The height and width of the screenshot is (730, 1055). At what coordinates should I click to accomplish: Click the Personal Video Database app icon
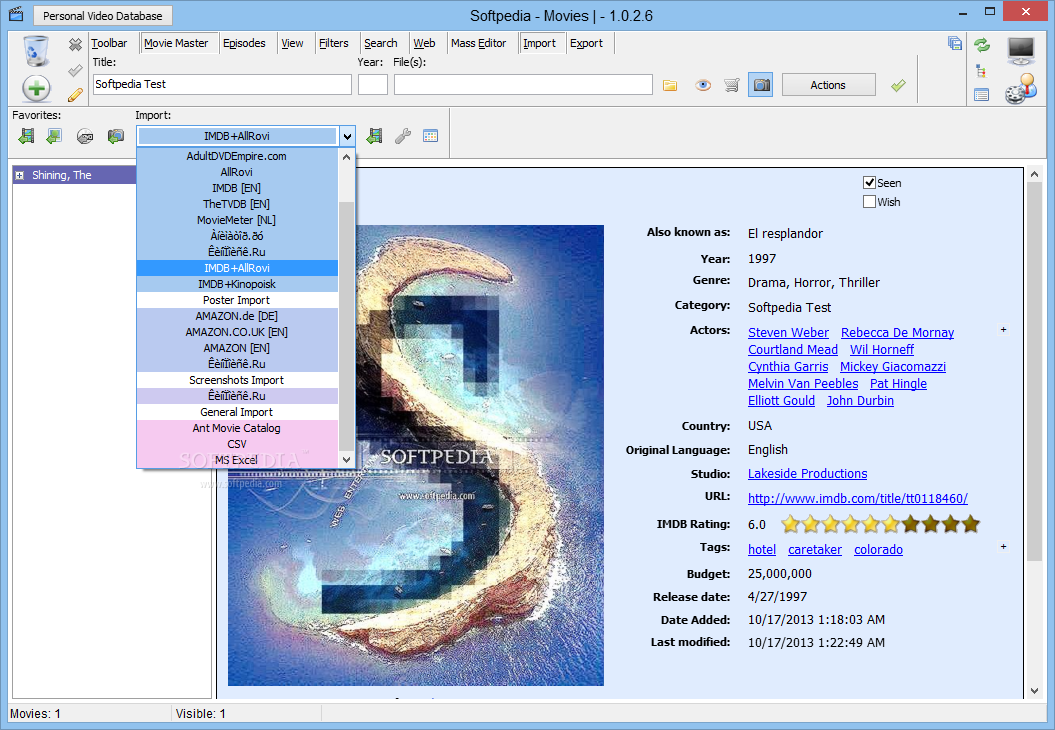coord(16,14)
